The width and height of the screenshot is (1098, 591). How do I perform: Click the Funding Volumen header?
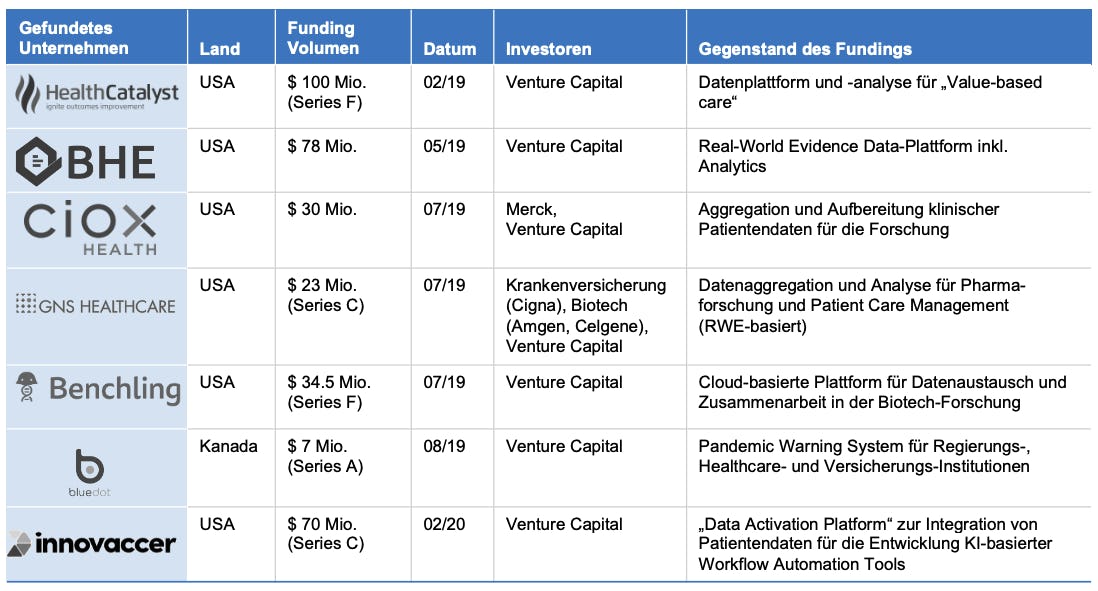click(x=323, y=38)
